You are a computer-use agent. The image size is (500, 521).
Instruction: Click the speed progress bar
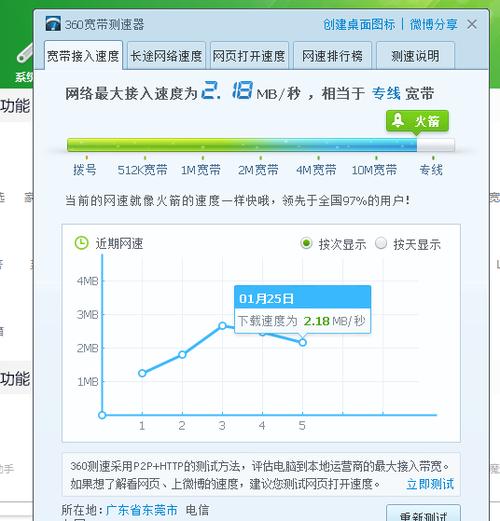coord(261,145)
